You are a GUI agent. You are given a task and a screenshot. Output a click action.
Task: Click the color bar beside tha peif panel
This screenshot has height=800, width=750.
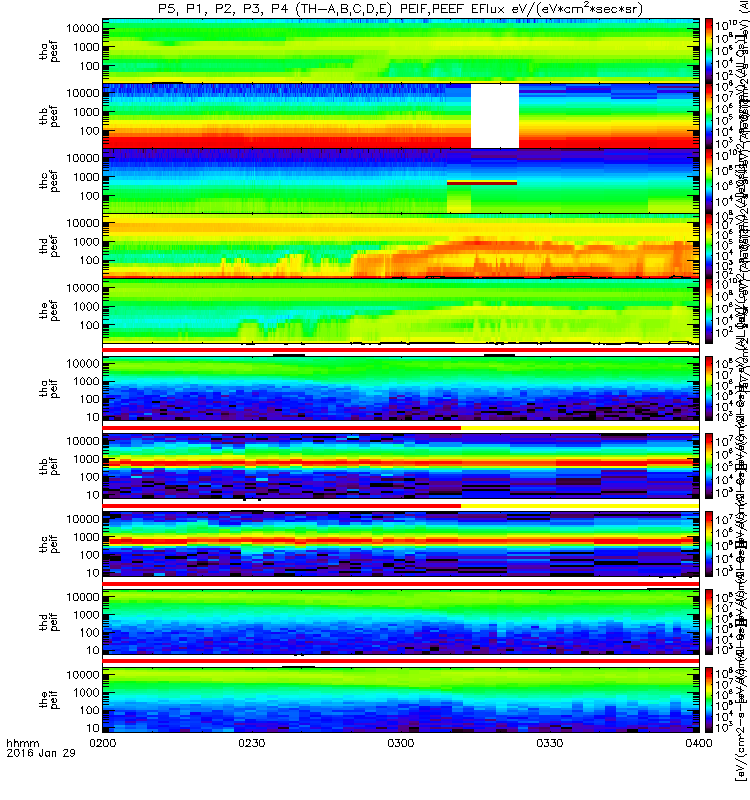tap(709, 388)
